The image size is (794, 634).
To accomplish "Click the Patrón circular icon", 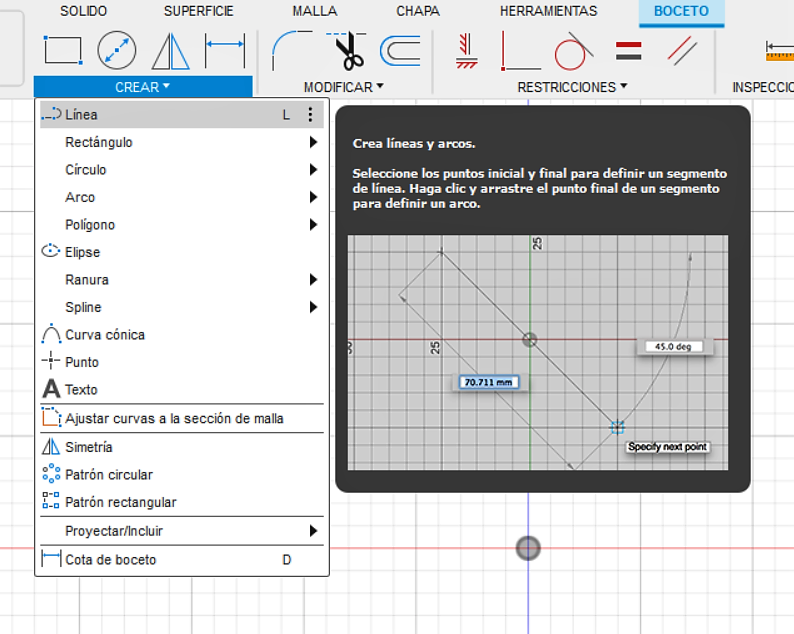I will 51,474.
